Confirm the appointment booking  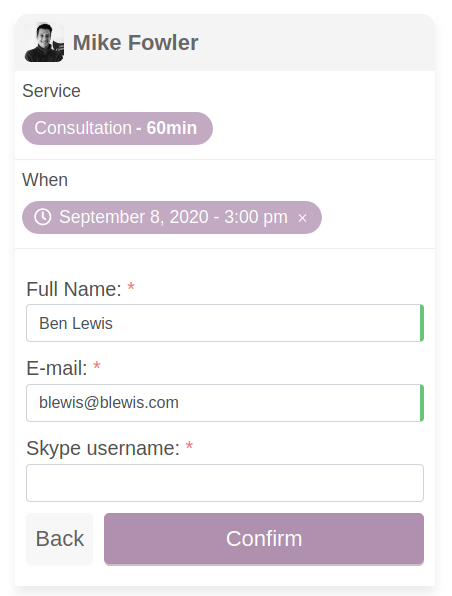pos(264,539)
